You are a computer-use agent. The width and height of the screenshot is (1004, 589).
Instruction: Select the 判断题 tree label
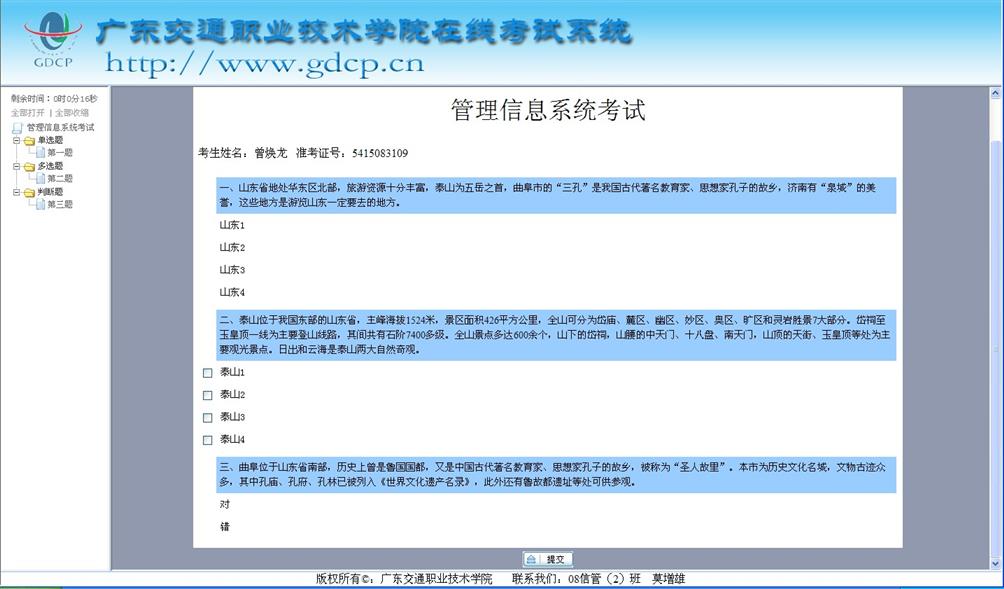click(x=51, y=191)
